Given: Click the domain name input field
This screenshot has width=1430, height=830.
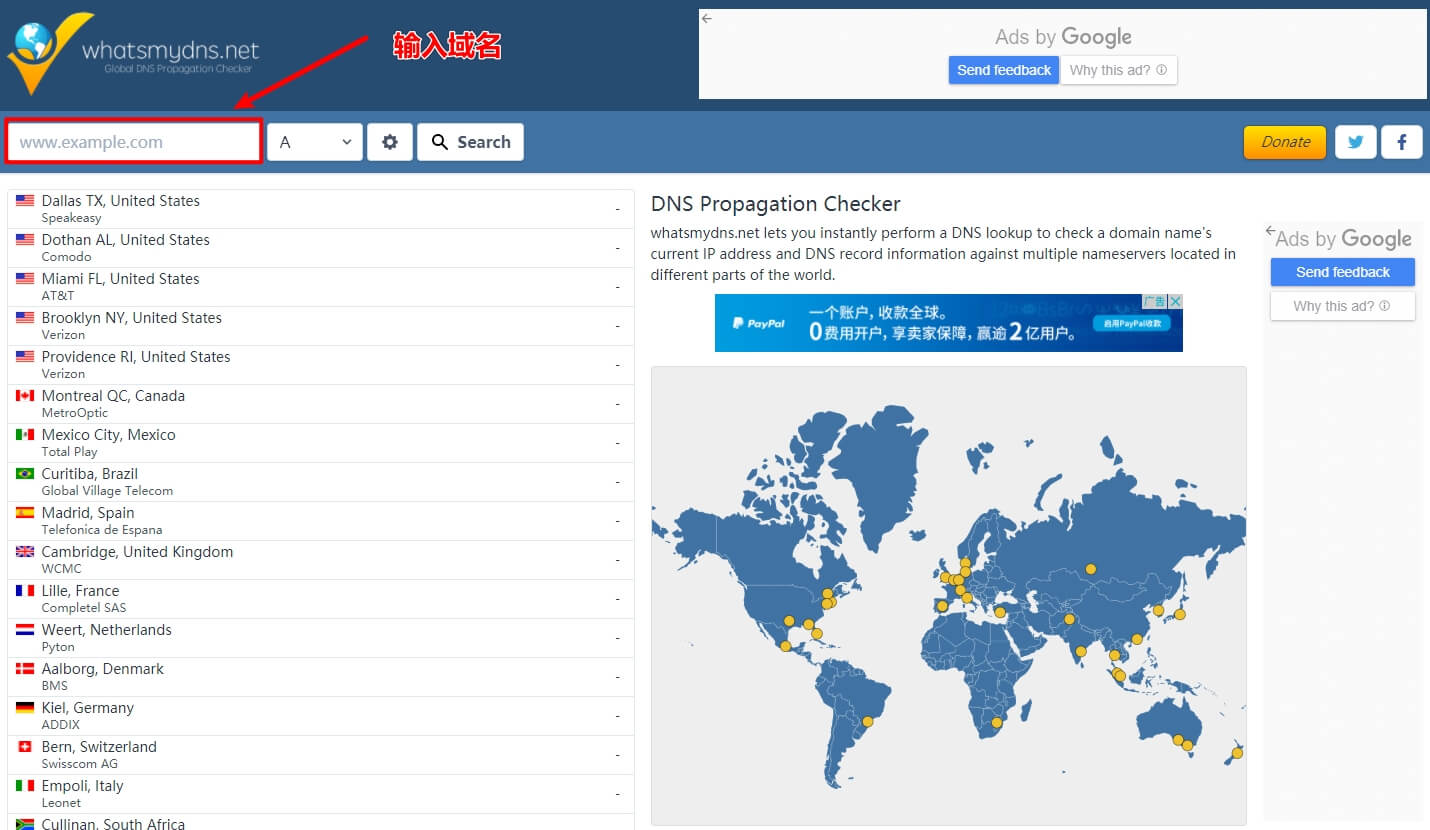Looking at the screenshot, I should [x=134, y=142].
